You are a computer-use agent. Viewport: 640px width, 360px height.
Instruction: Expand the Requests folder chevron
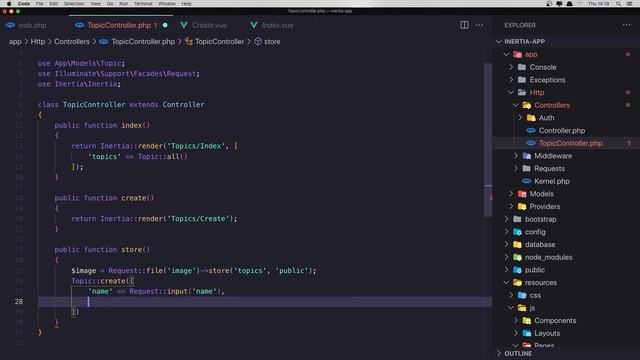516,169
